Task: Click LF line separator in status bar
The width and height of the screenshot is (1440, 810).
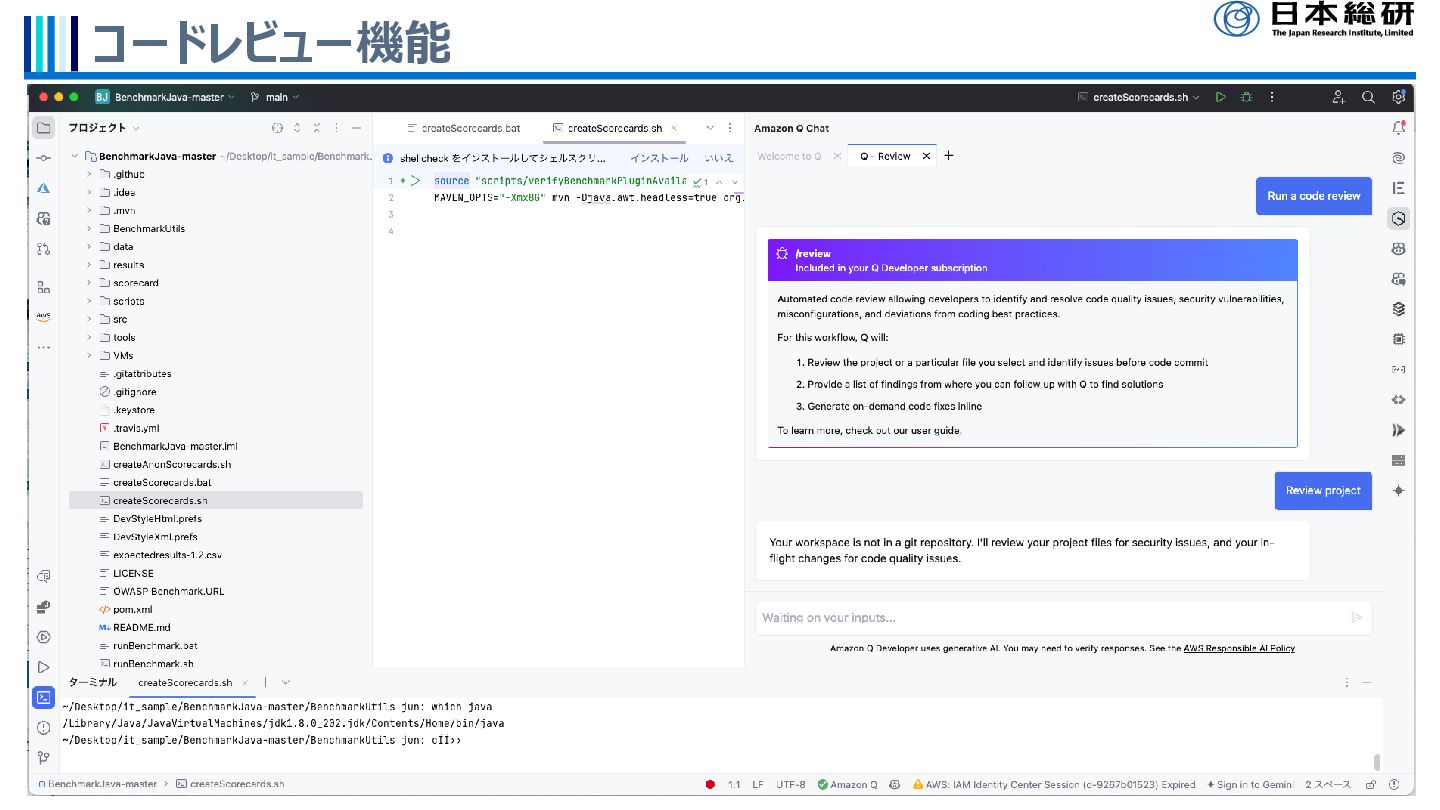Action: [758, 785]
